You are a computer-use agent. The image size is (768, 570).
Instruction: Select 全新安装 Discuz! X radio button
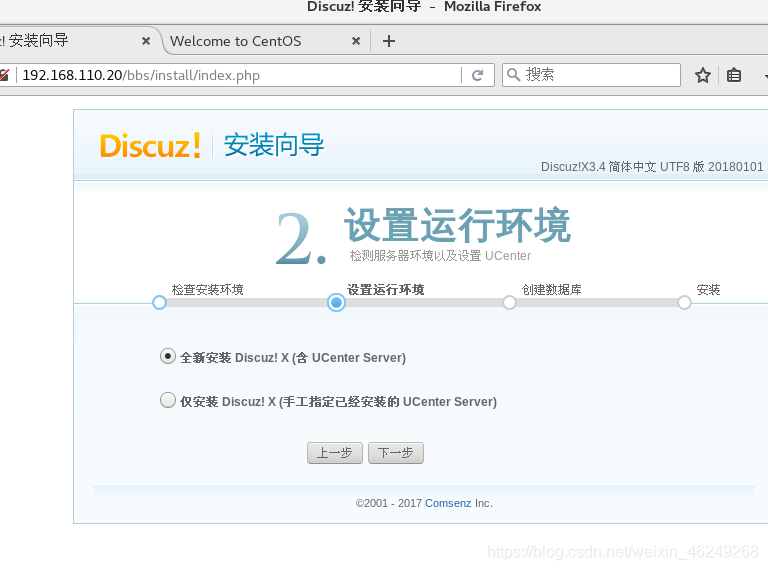click(x=168, y=356)
